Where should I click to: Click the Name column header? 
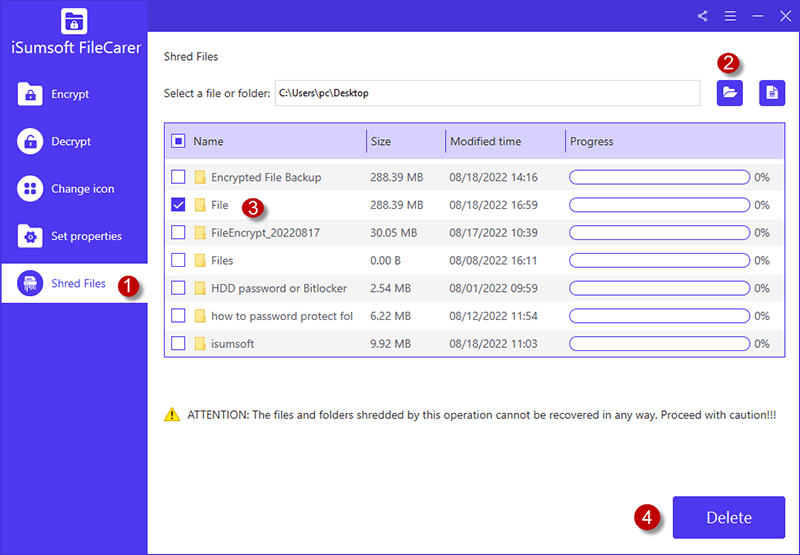pyautogui.click(x=208, y=141)
